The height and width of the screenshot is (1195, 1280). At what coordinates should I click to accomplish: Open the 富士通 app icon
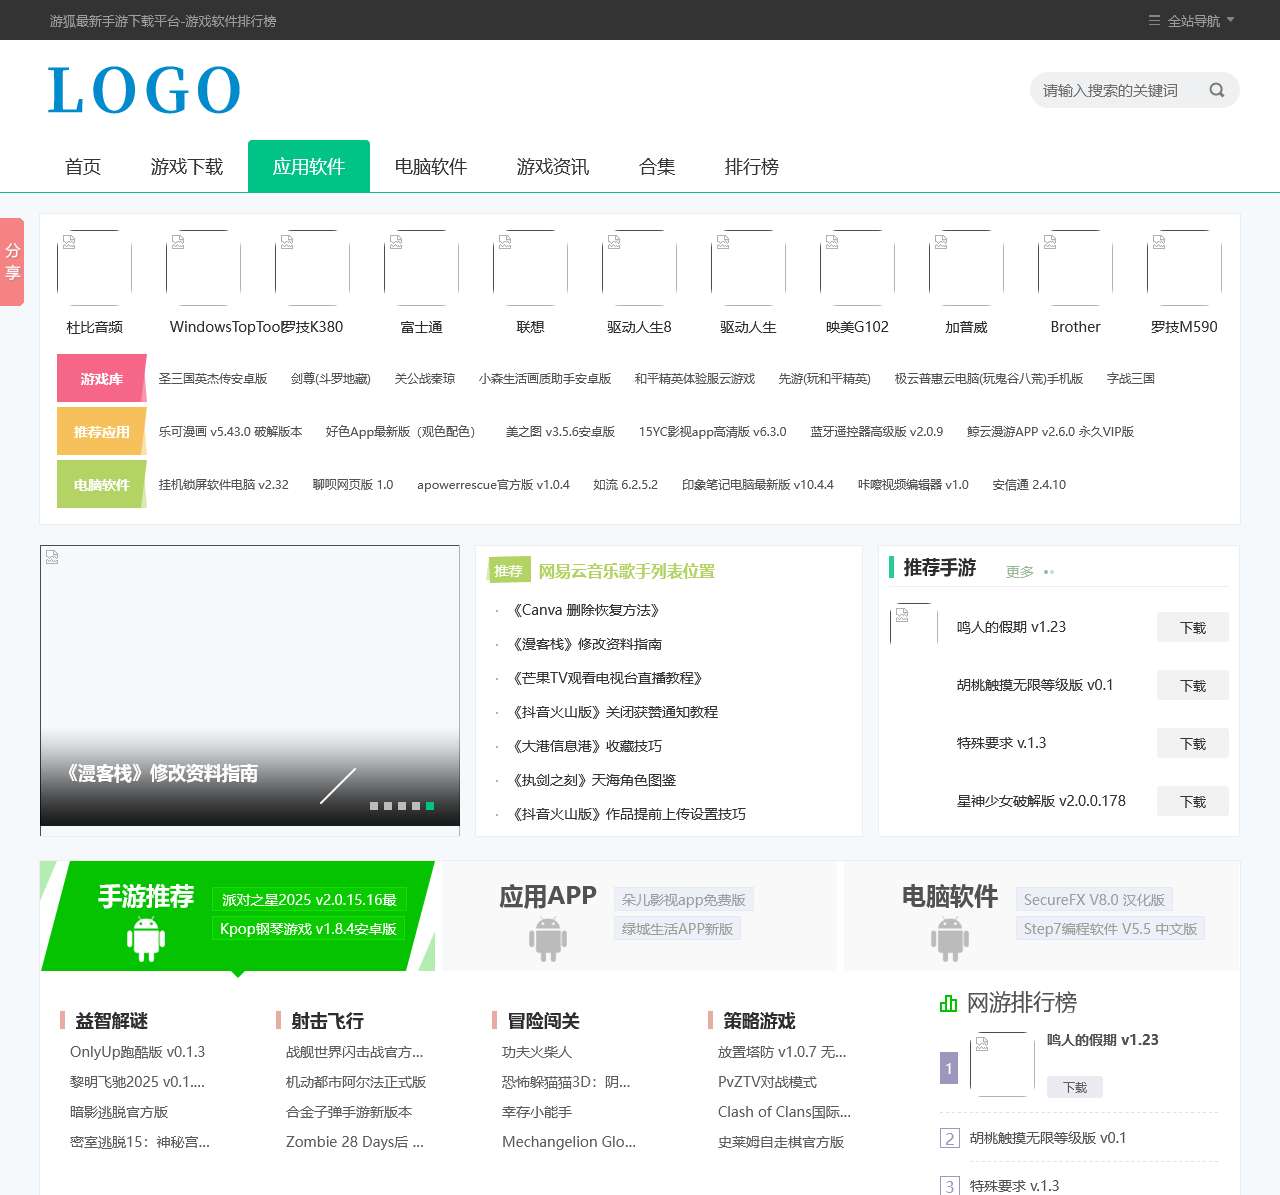(x=422, y=268)
